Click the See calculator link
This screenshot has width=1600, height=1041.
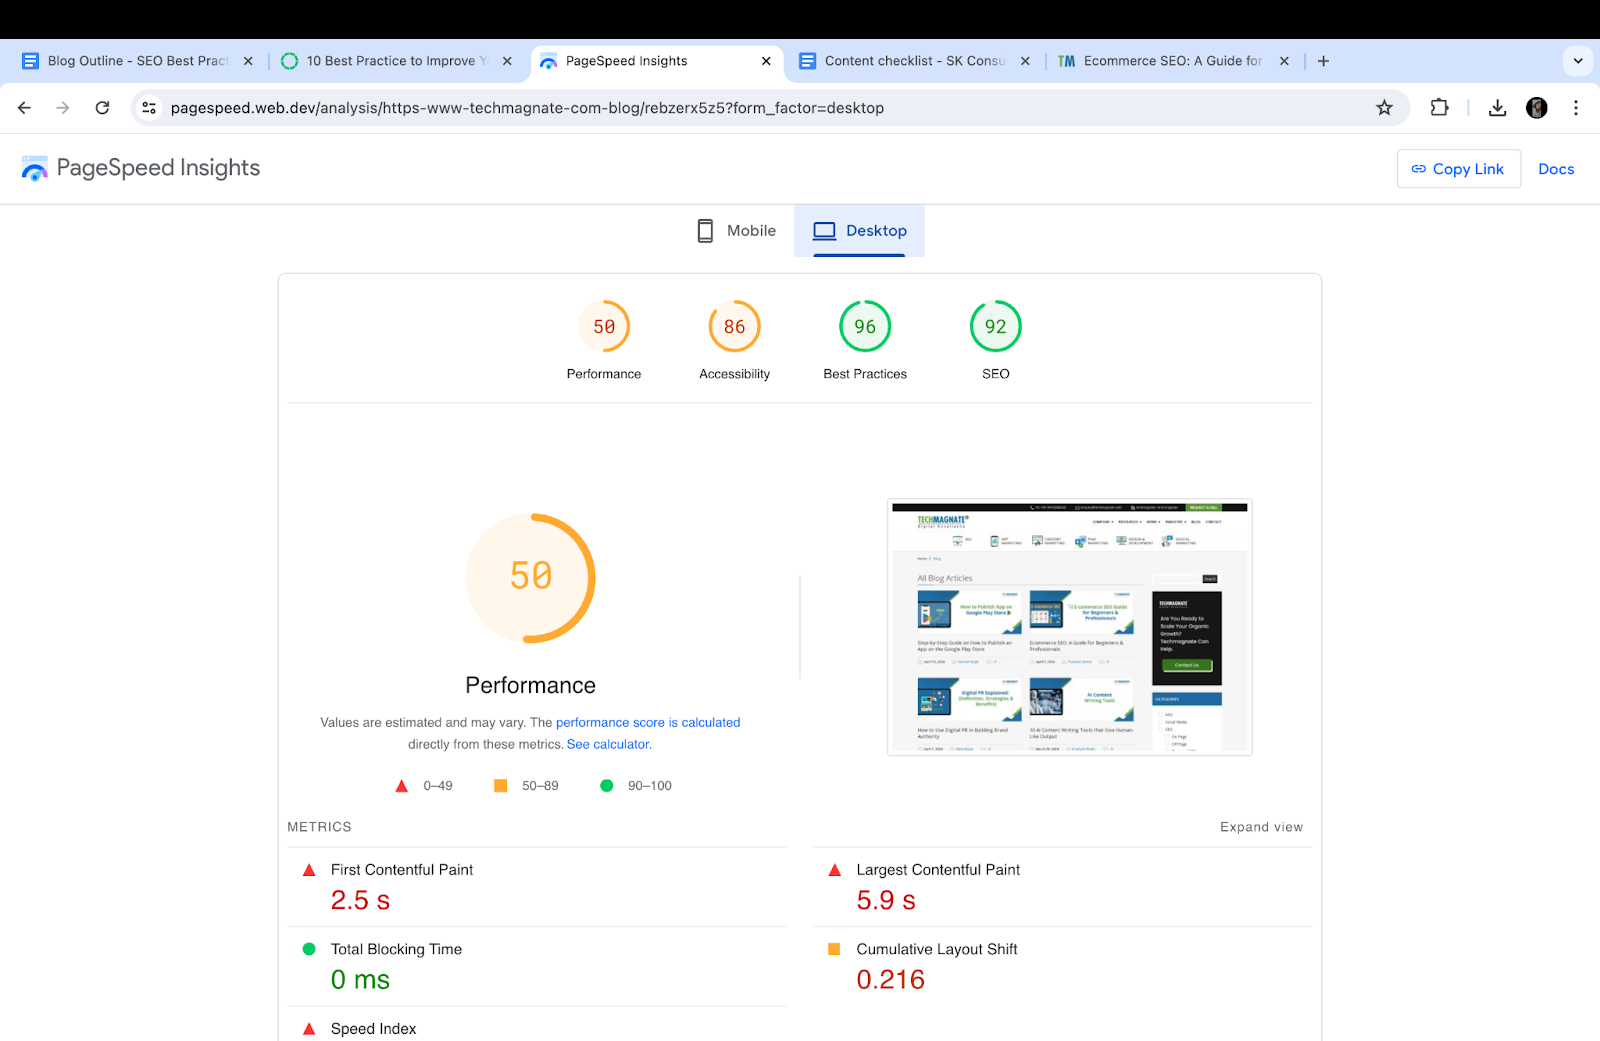[x=607, y=744]
